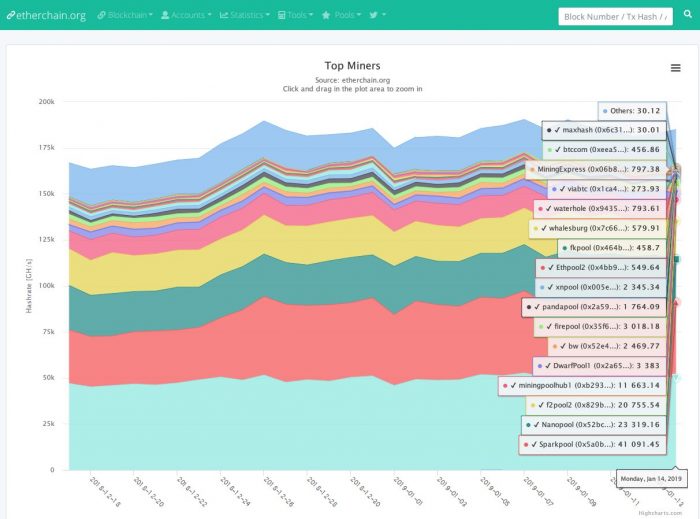Click the xnpool tooltip entry

click(600, 287)
